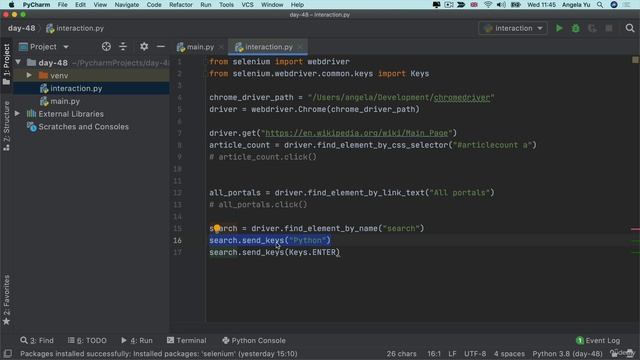Image resolution: width=640 pixels, height=360 pixels.
Task: Open the PyCharm application menu
Action: pos(36,4)
